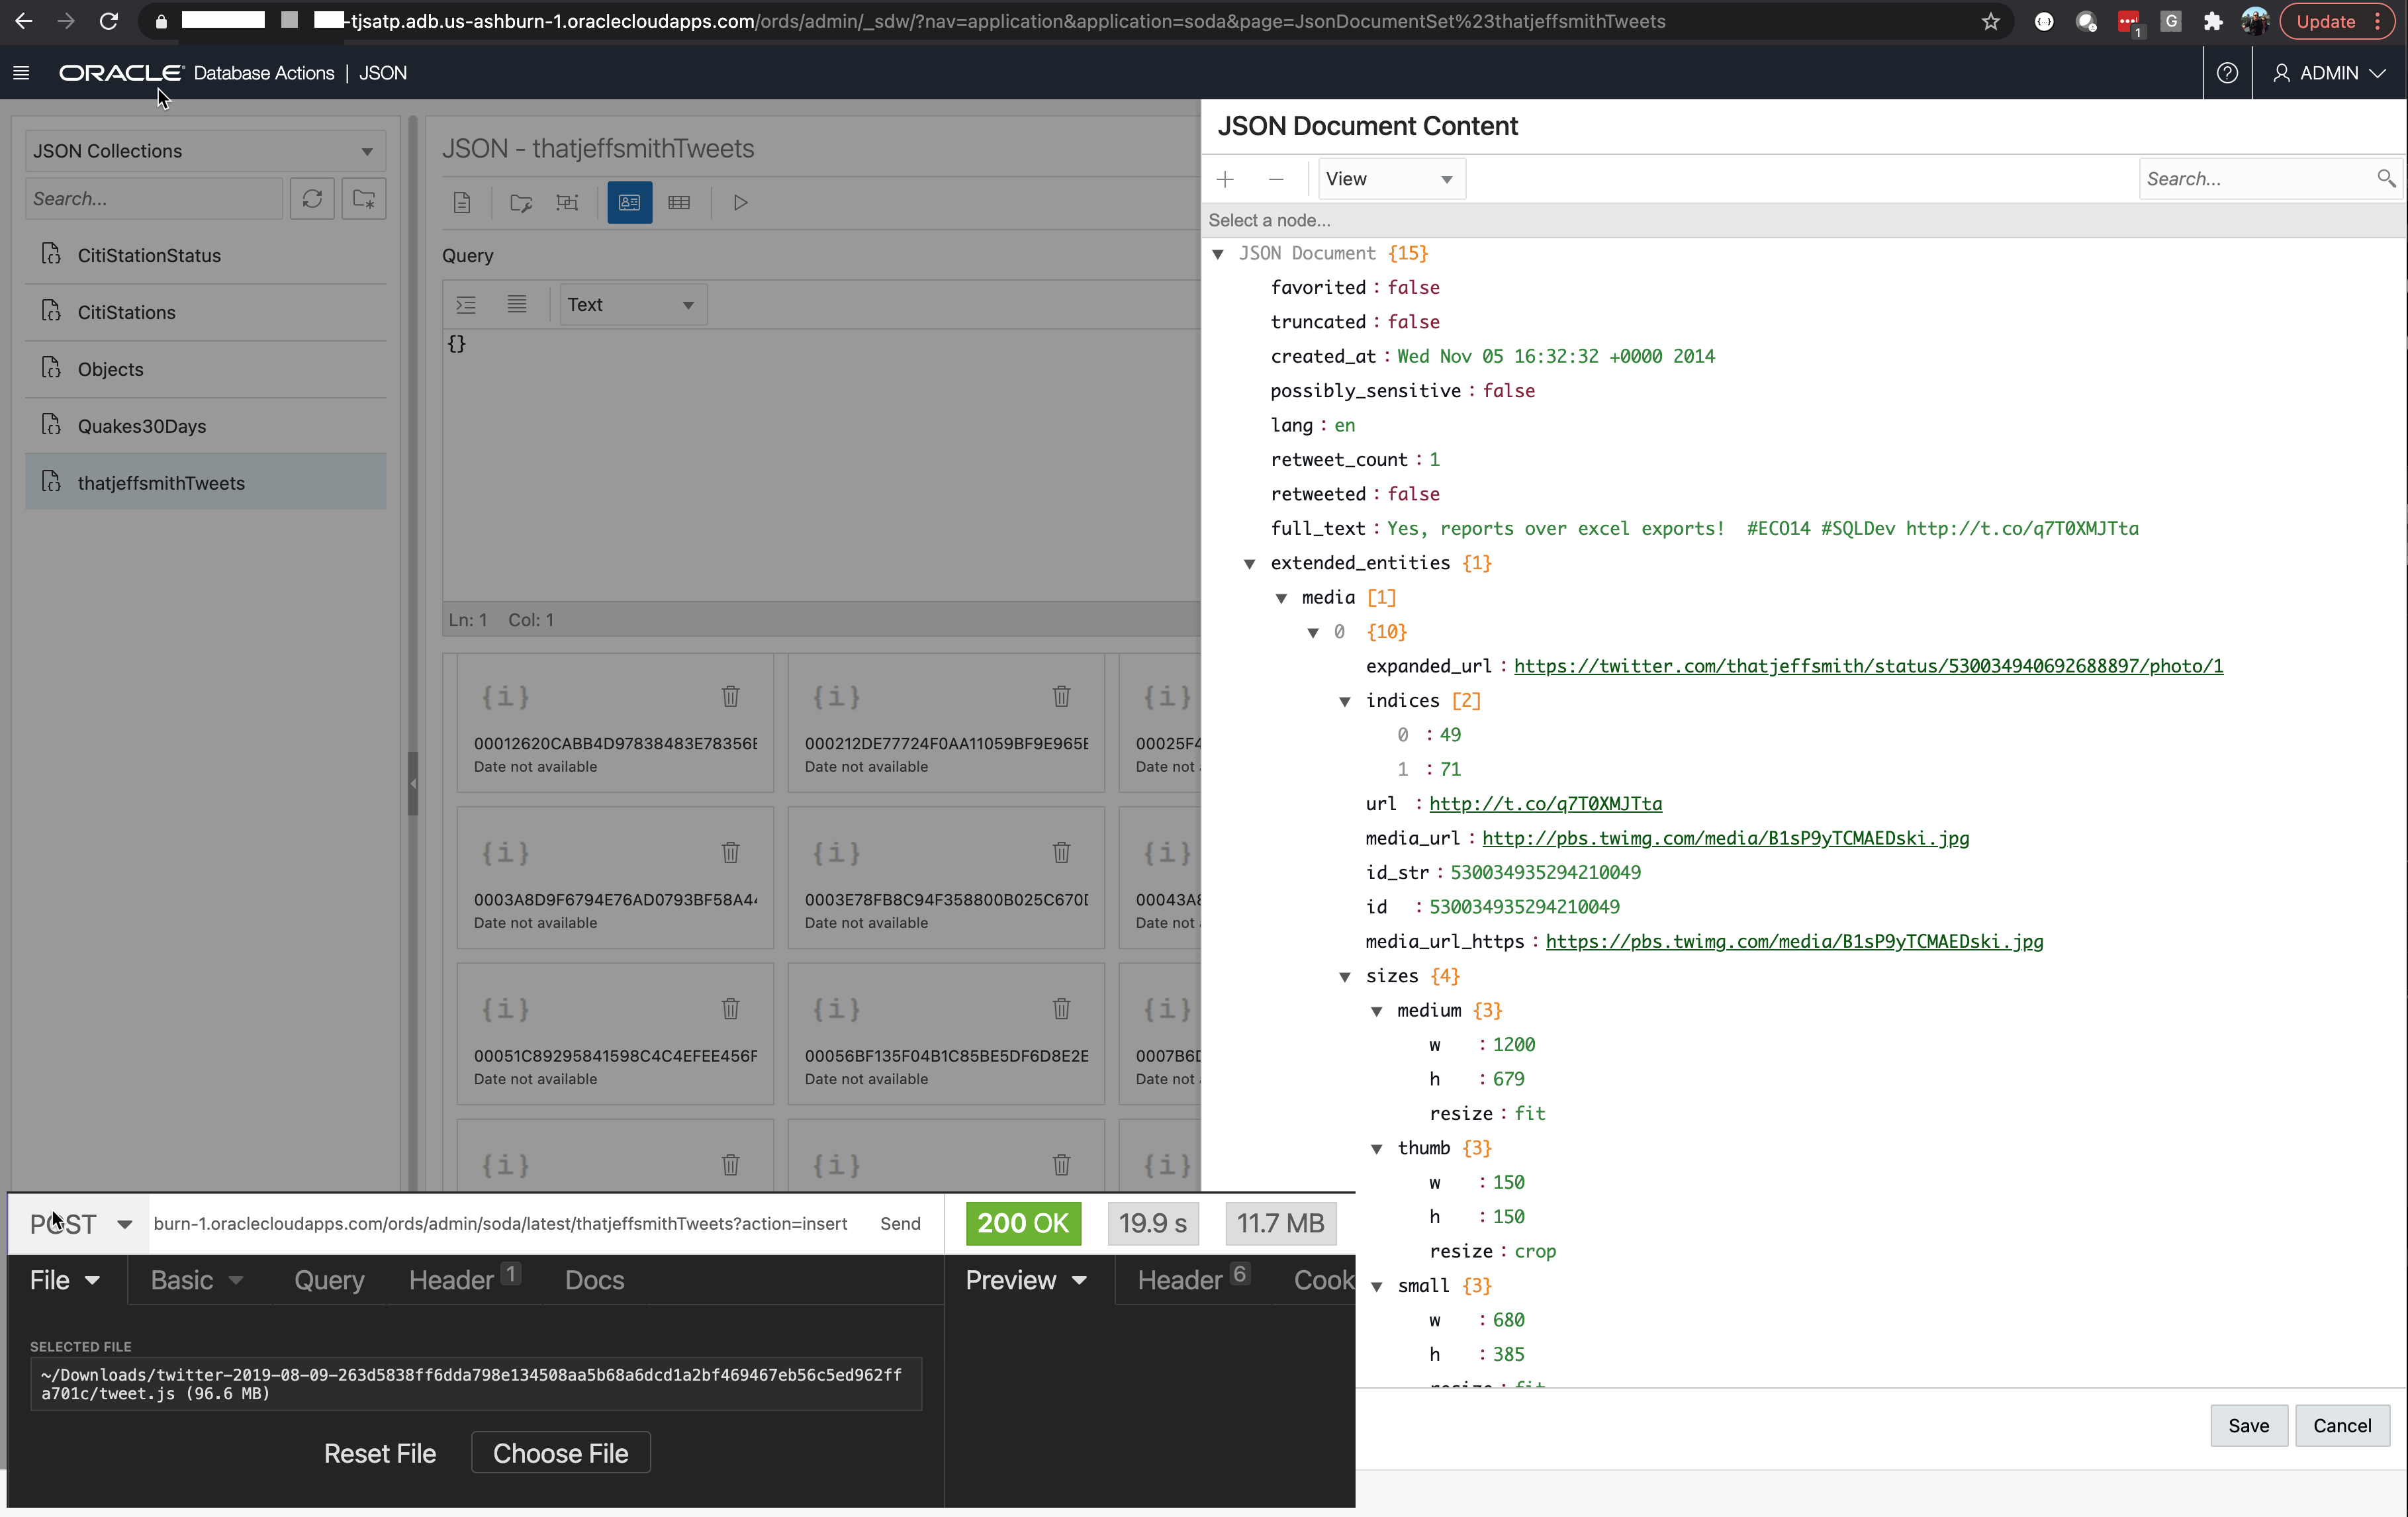Open the Text query mode dropdown
Viewport: 2408px width, 1517px height.
(x=632, y=305)
